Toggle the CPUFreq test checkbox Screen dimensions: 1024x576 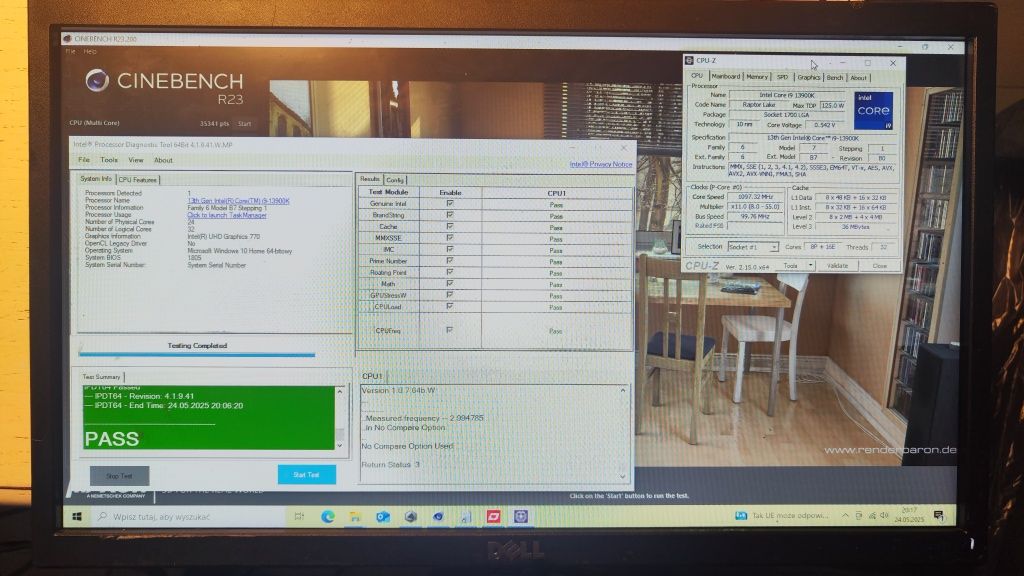click(x=449, y=330)
